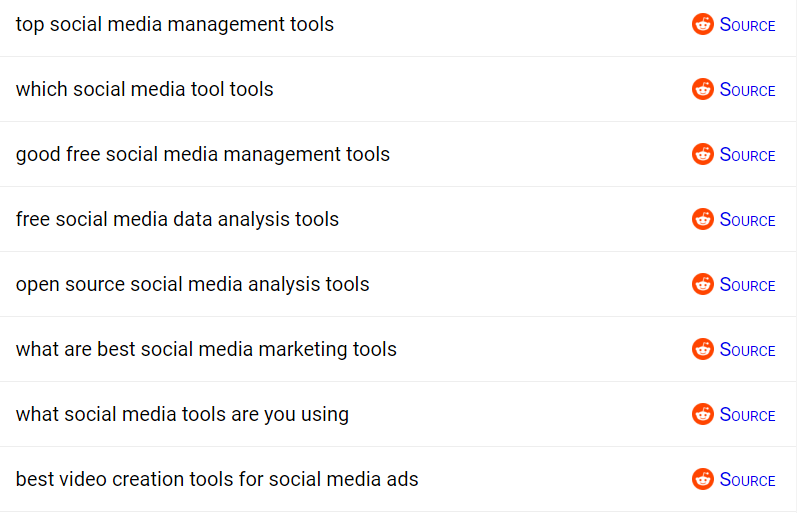Image resolution: width=797 pixels, height=513 pixels.
Task: Click Reddit icon next to 'which social media tool tools'
Action: [703, 89]
